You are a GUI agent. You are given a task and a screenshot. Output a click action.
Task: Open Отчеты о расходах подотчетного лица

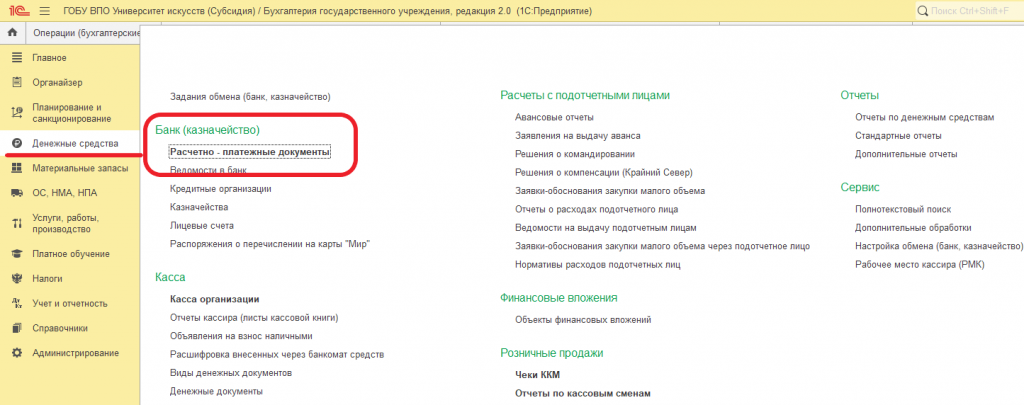596,209
